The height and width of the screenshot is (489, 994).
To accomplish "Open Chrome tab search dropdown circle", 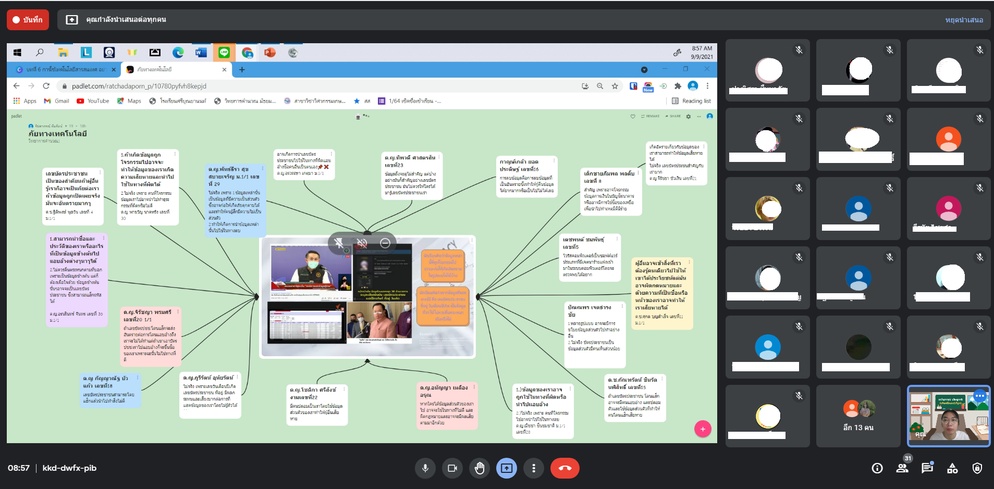I will click(644, 69).
